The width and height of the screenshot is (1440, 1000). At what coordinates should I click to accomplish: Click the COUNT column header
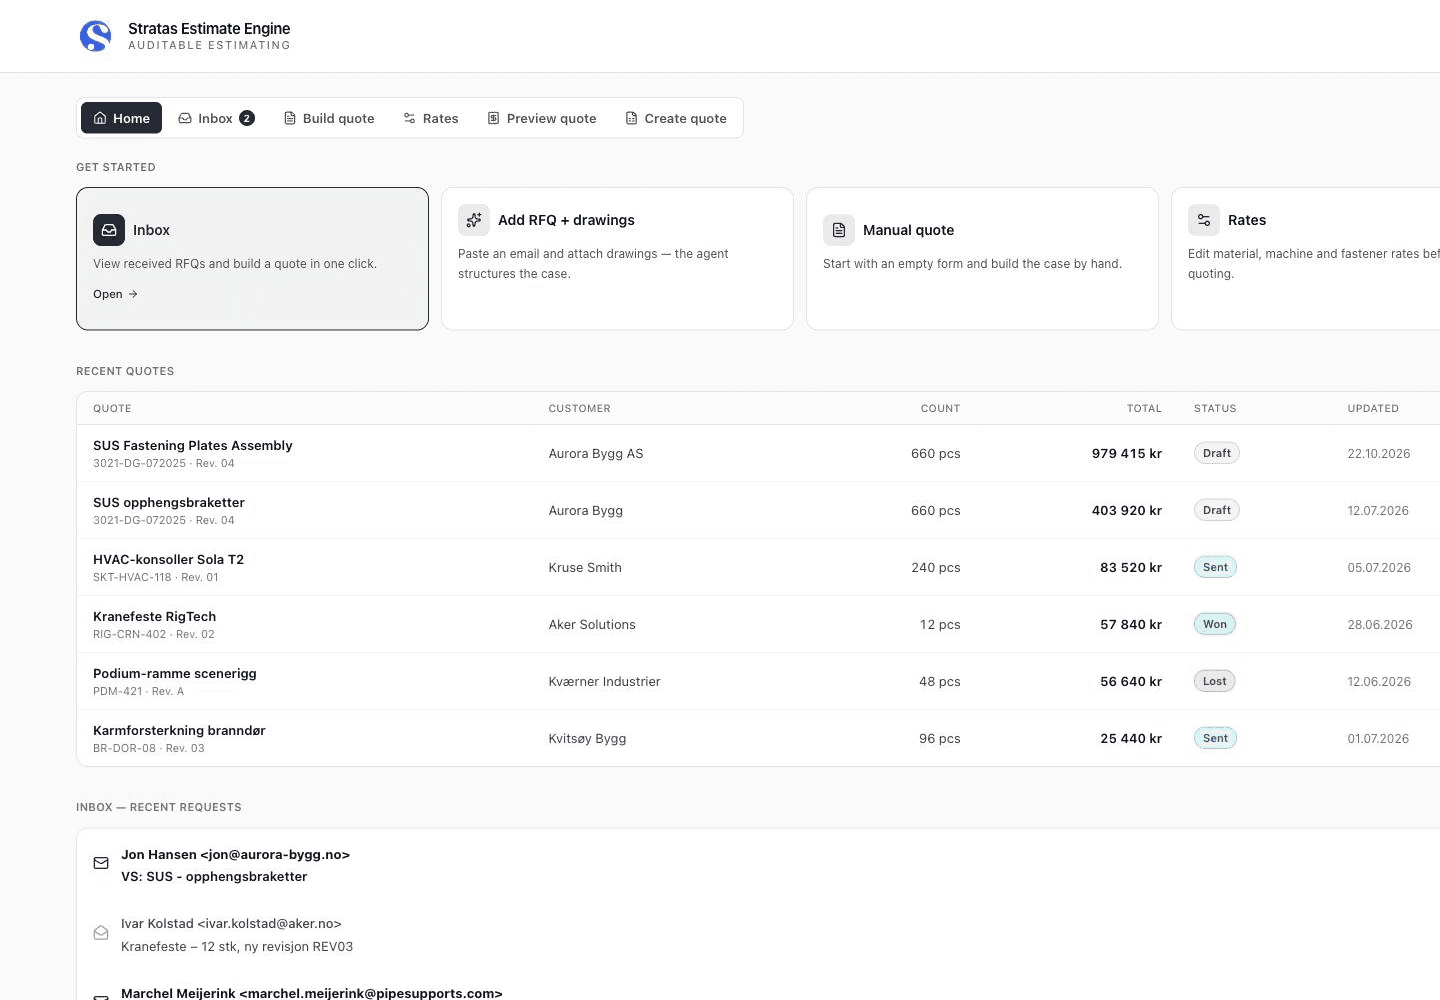(940, 408)
